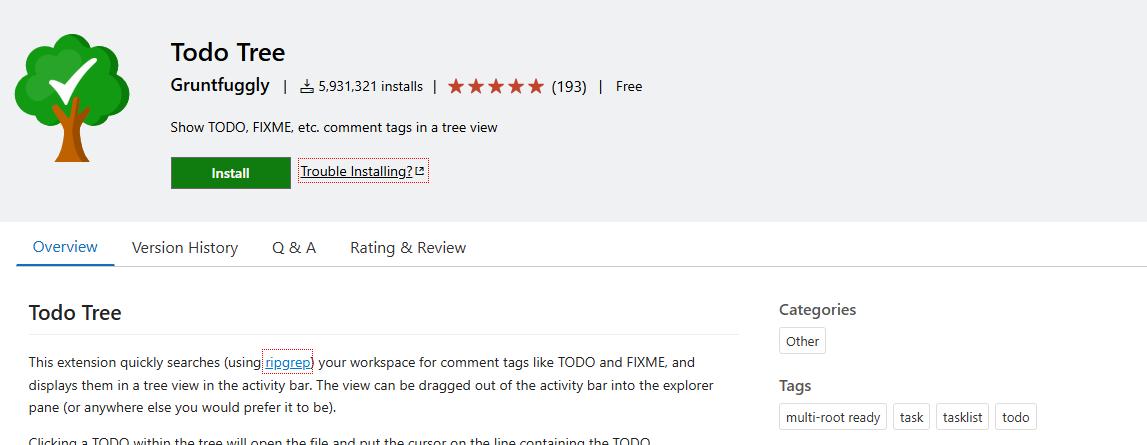
Task: Click the Todo Tree extension logo
Action: click(72, 97)
